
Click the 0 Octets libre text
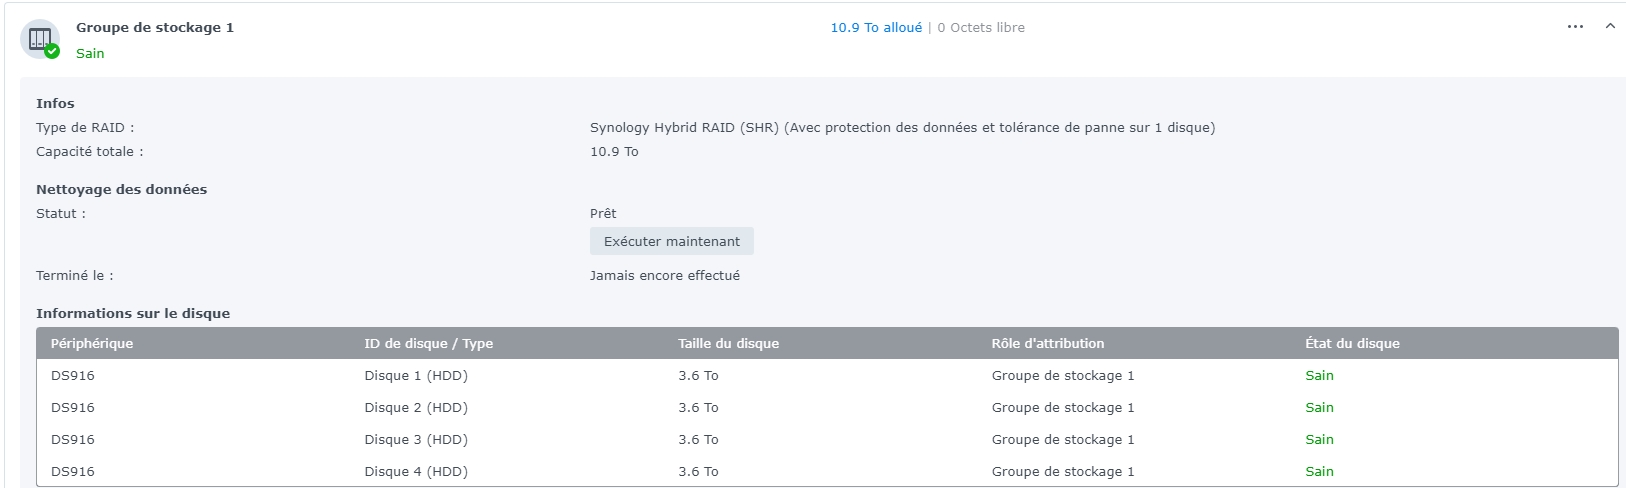tap(981, 28)
